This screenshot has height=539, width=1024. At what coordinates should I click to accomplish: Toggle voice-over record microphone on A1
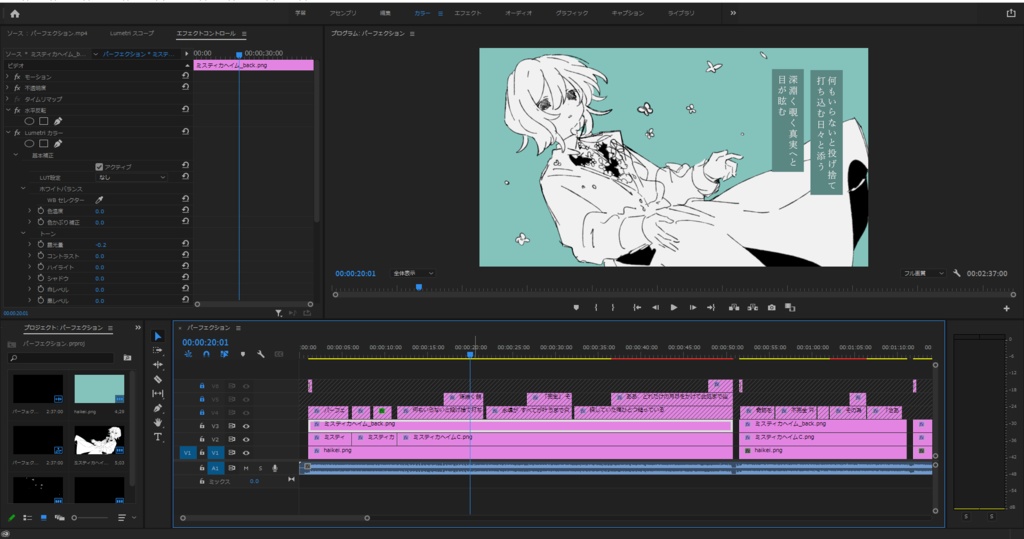tap(275, 468)
